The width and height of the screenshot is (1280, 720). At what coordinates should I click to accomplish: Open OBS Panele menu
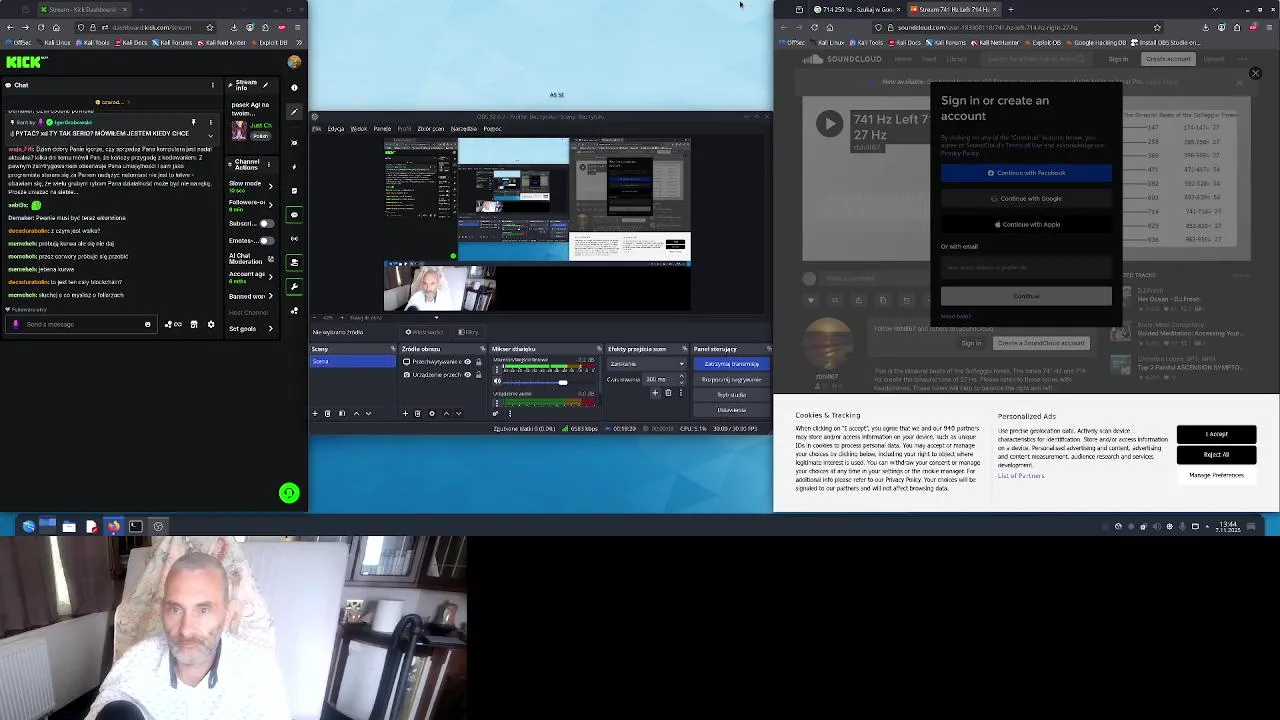tap(382, 129)
